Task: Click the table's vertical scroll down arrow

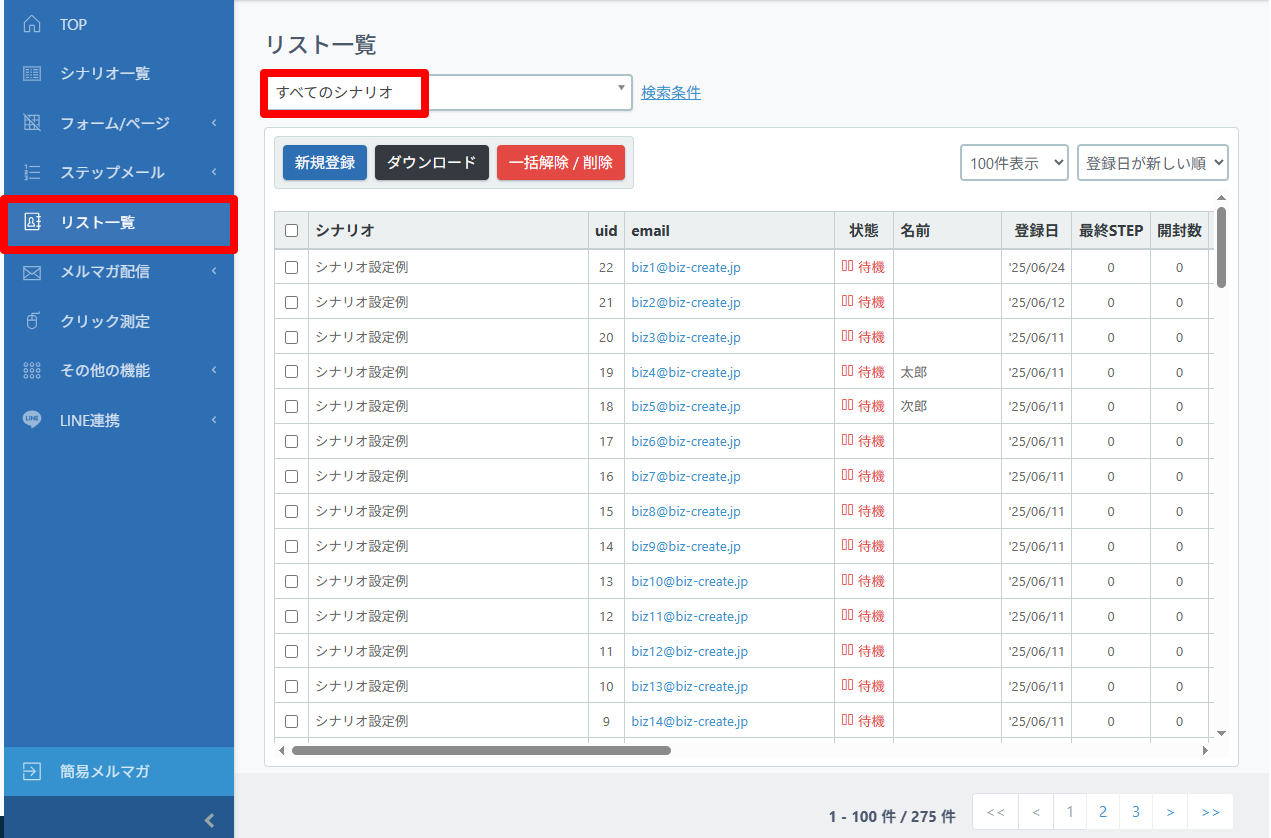Action: coord(1221,733)
